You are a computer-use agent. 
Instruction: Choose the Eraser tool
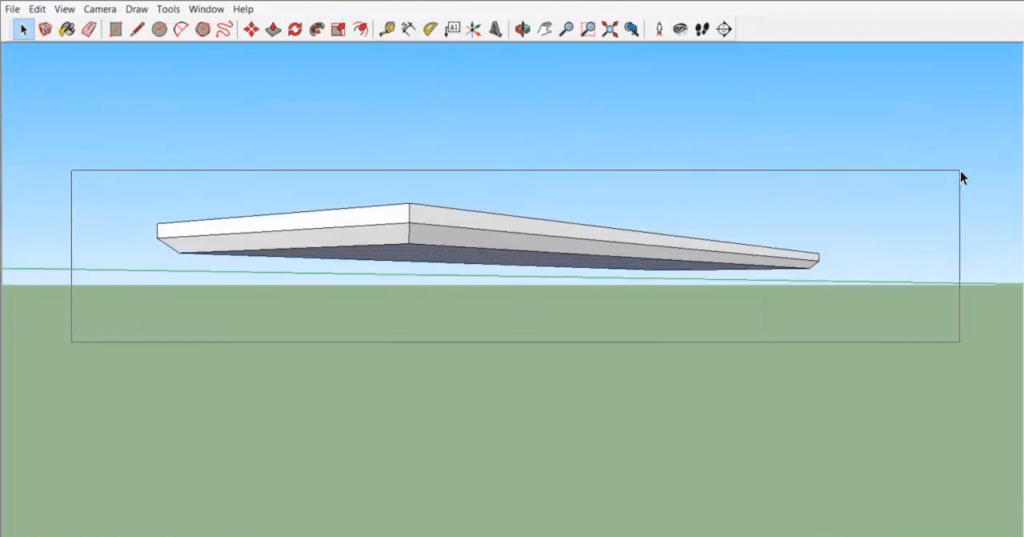tap(88, 29)
